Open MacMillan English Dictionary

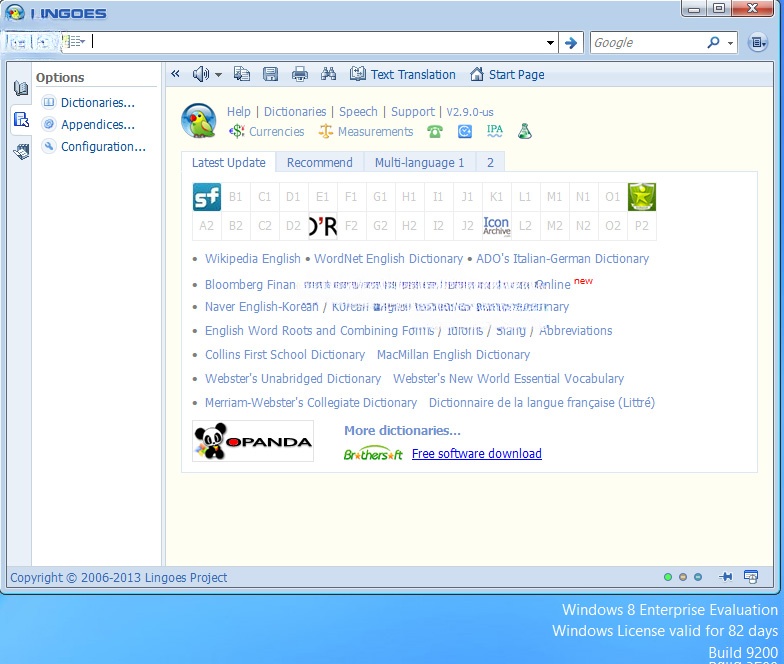[453, 354]
